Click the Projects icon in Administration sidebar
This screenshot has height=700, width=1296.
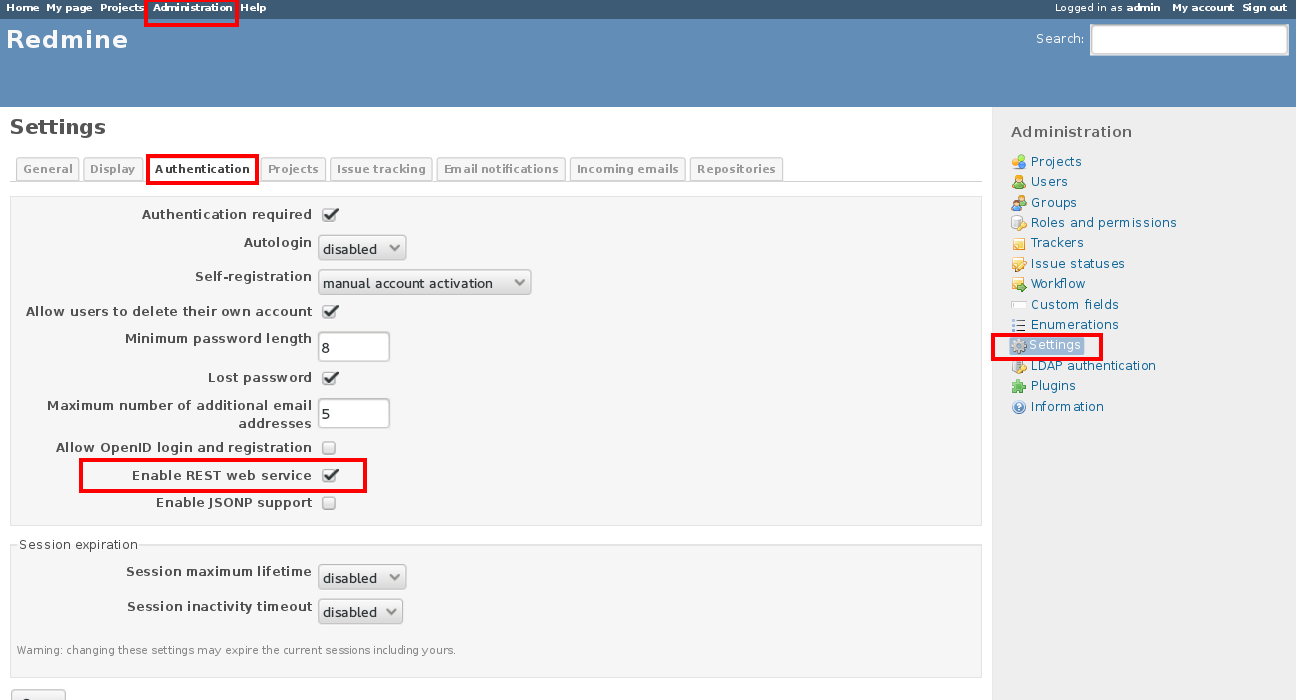click(1019, 162)
